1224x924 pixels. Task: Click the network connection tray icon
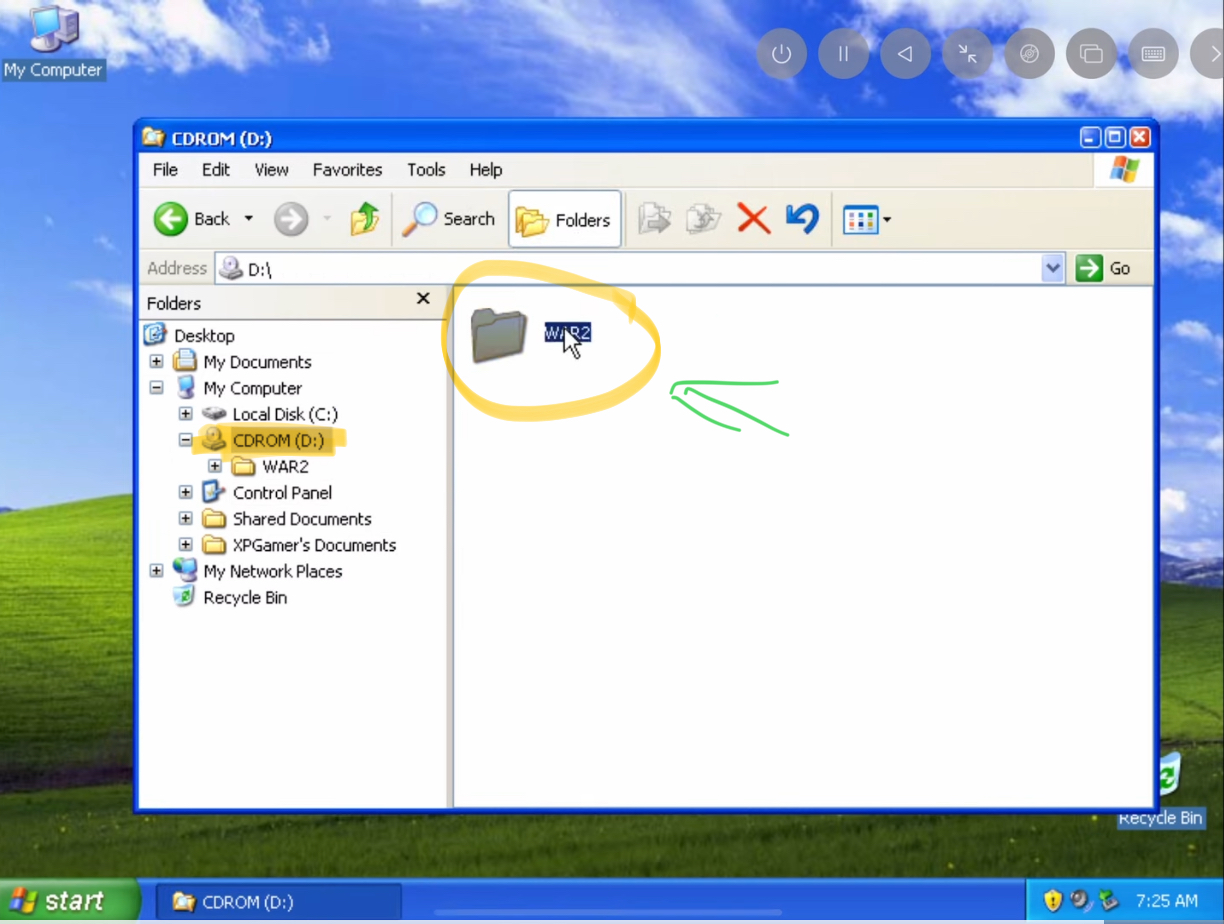(1107, 901)
